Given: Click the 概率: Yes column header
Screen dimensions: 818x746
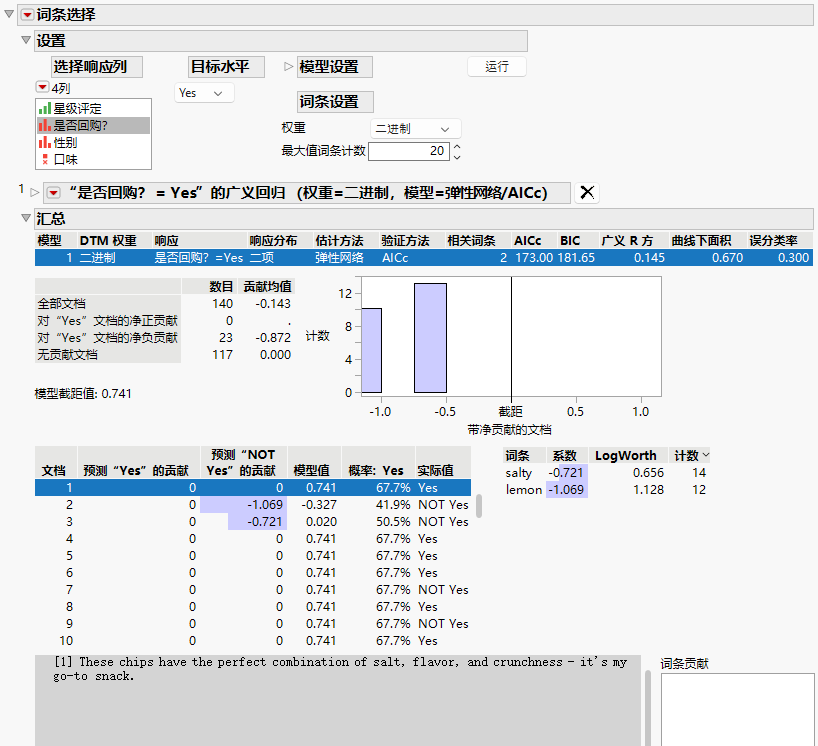Looking at the screenshot, I should pos(378,463).
